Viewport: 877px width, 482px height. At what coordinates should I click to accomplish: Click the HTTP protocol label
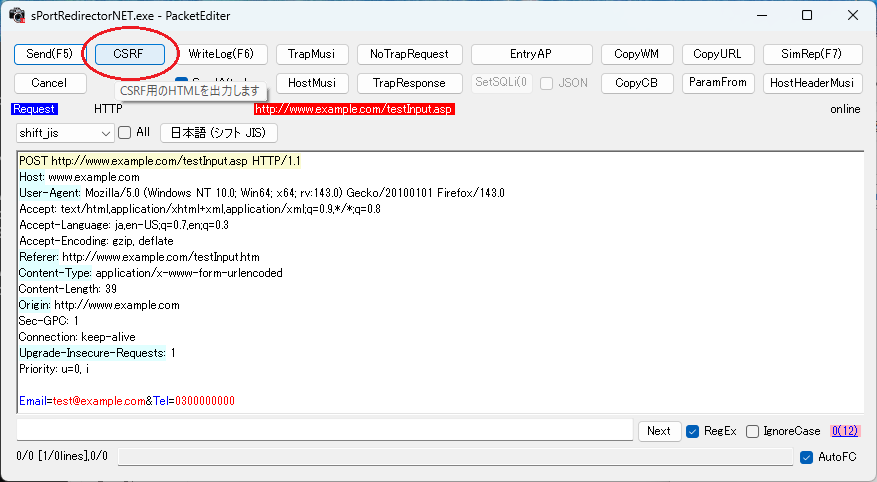click(x=108, y=109)
